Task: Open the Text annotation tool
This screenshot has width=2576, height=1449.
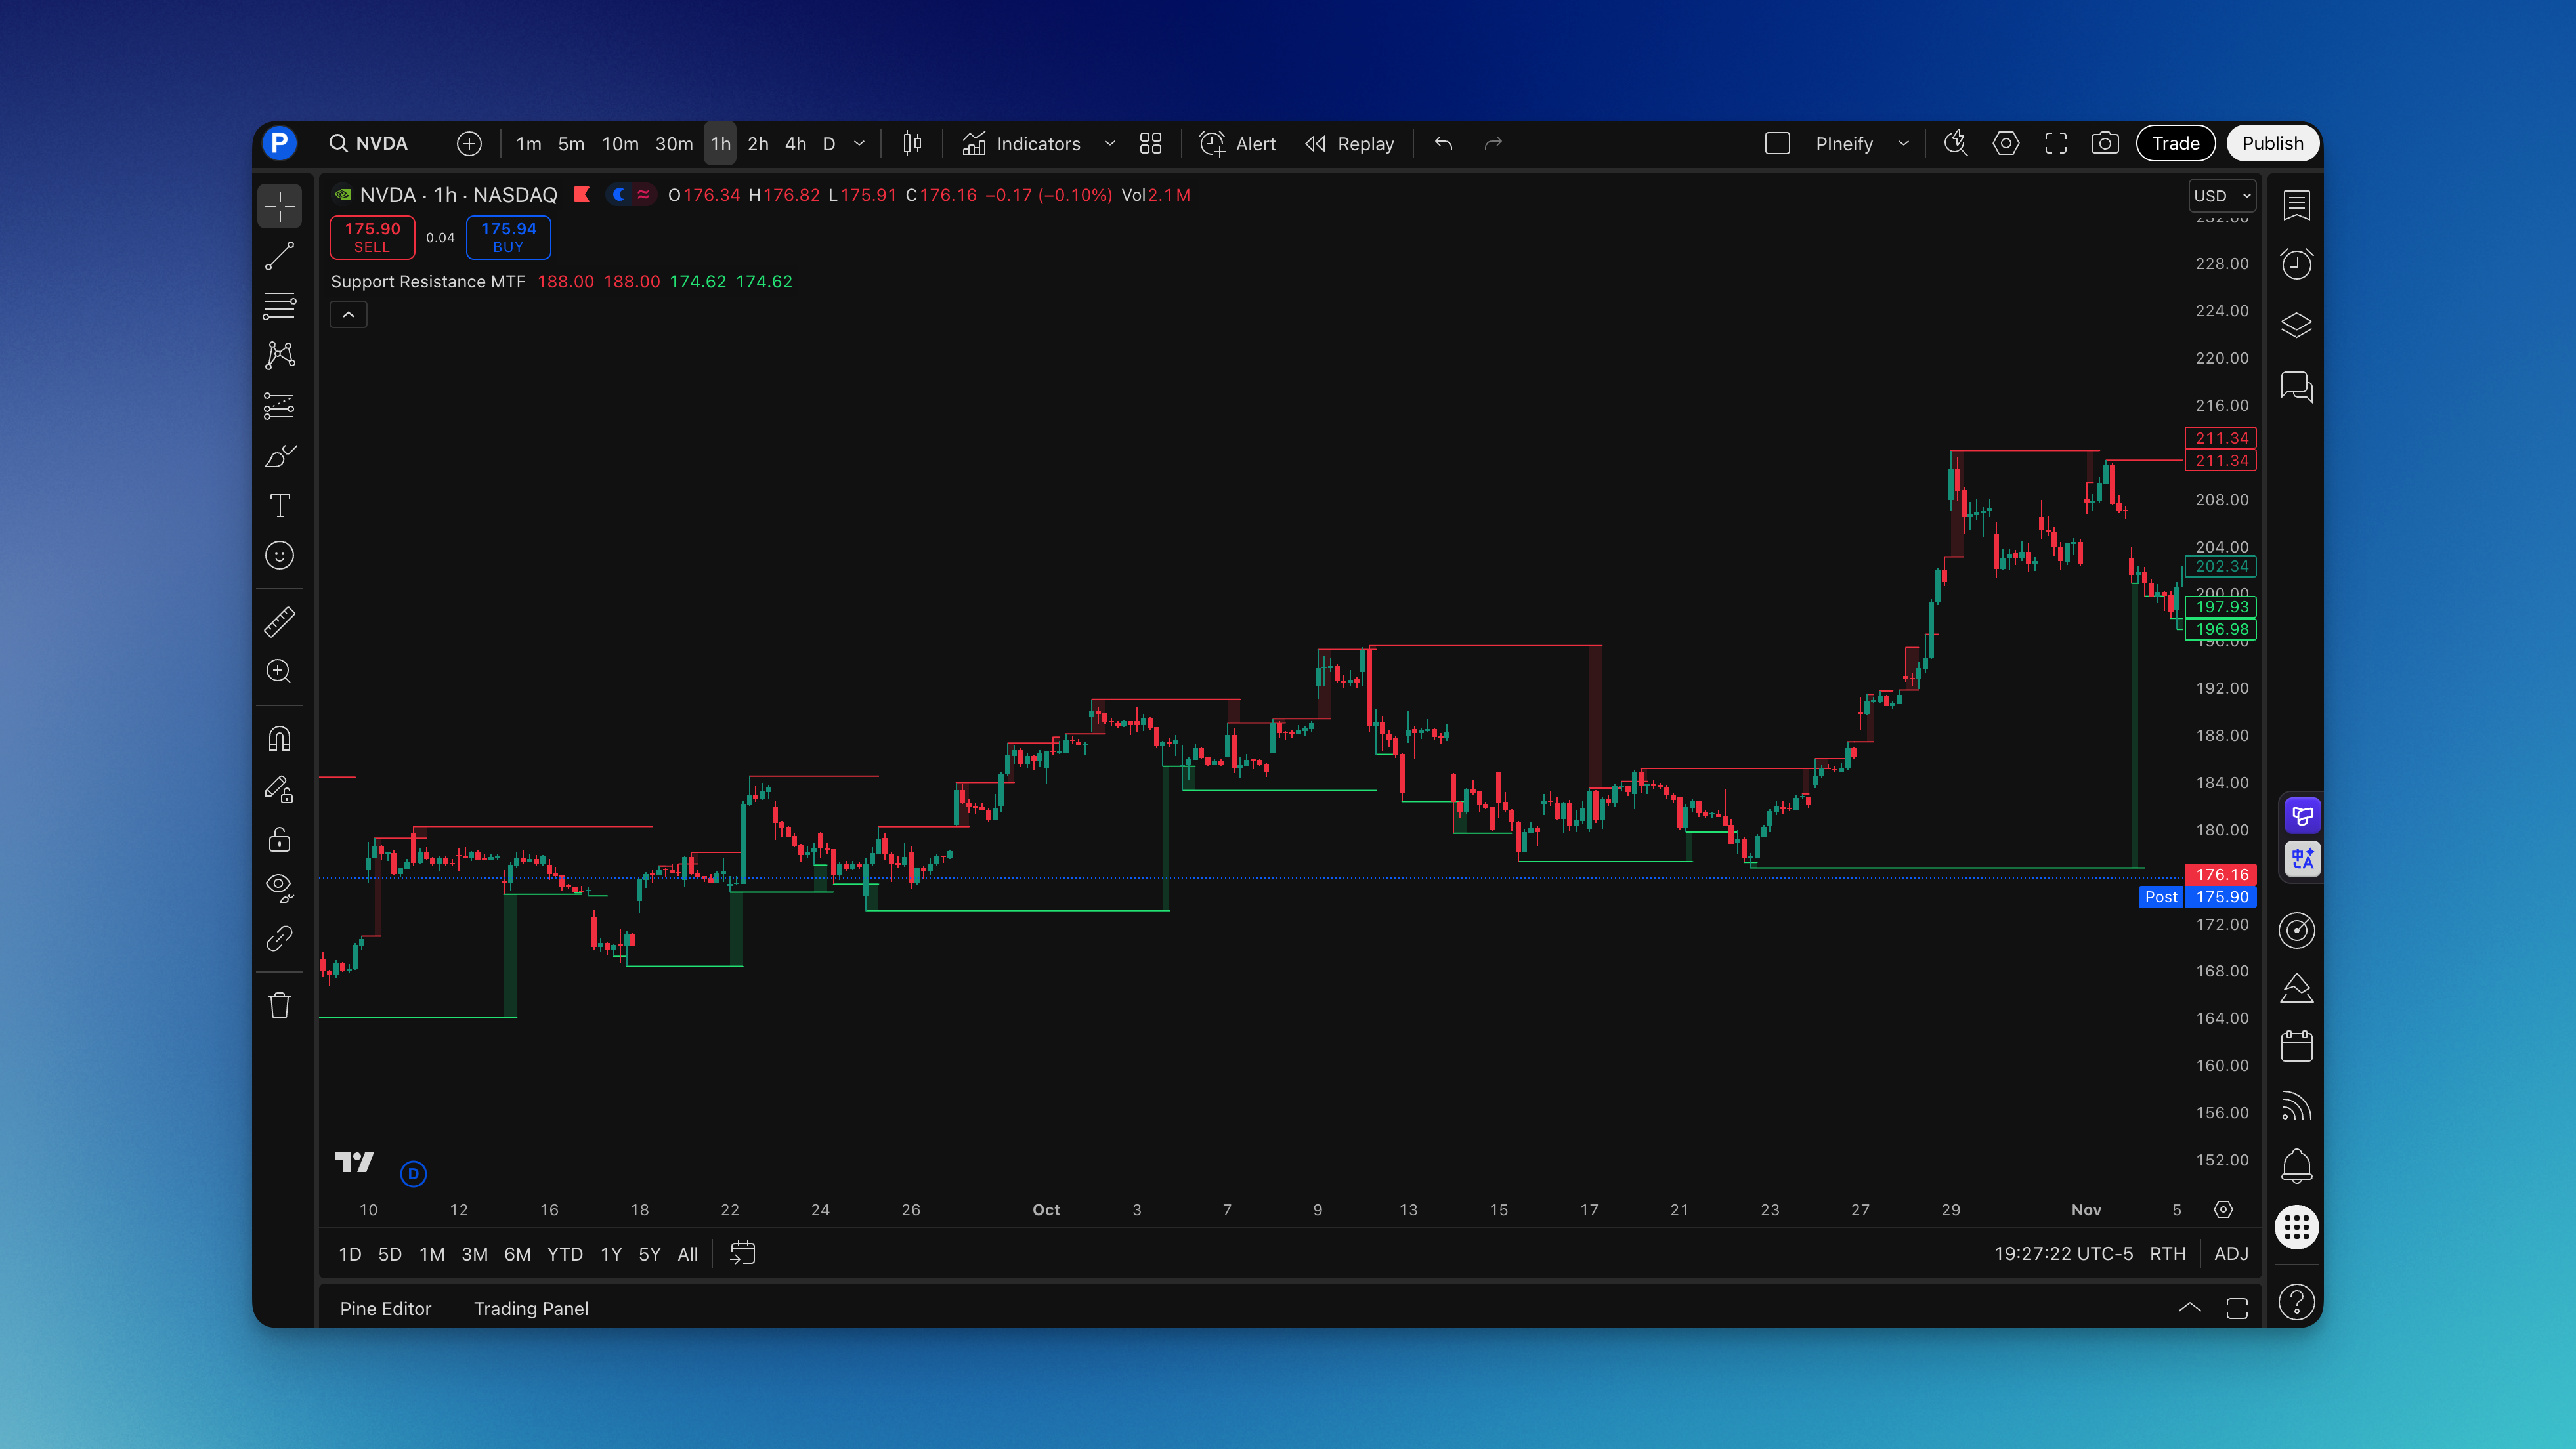Action: coord(280,505)
